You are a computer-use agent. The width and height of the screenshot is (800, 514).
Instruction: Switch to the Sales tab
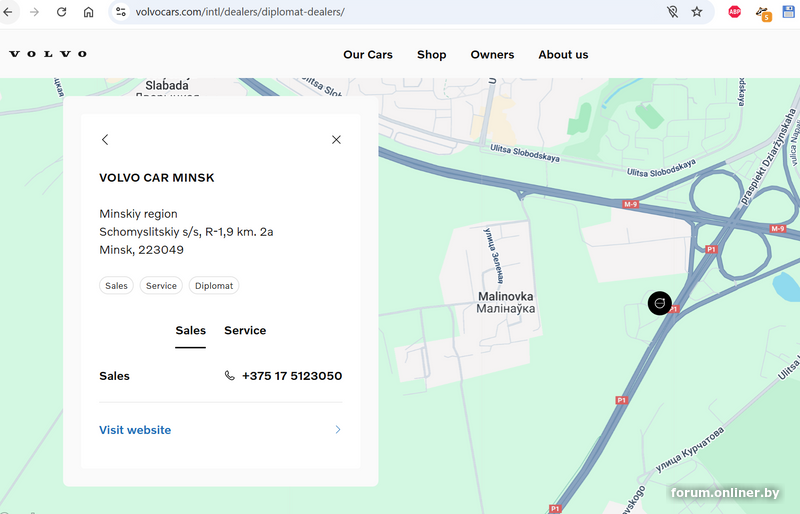click(190, 330)
